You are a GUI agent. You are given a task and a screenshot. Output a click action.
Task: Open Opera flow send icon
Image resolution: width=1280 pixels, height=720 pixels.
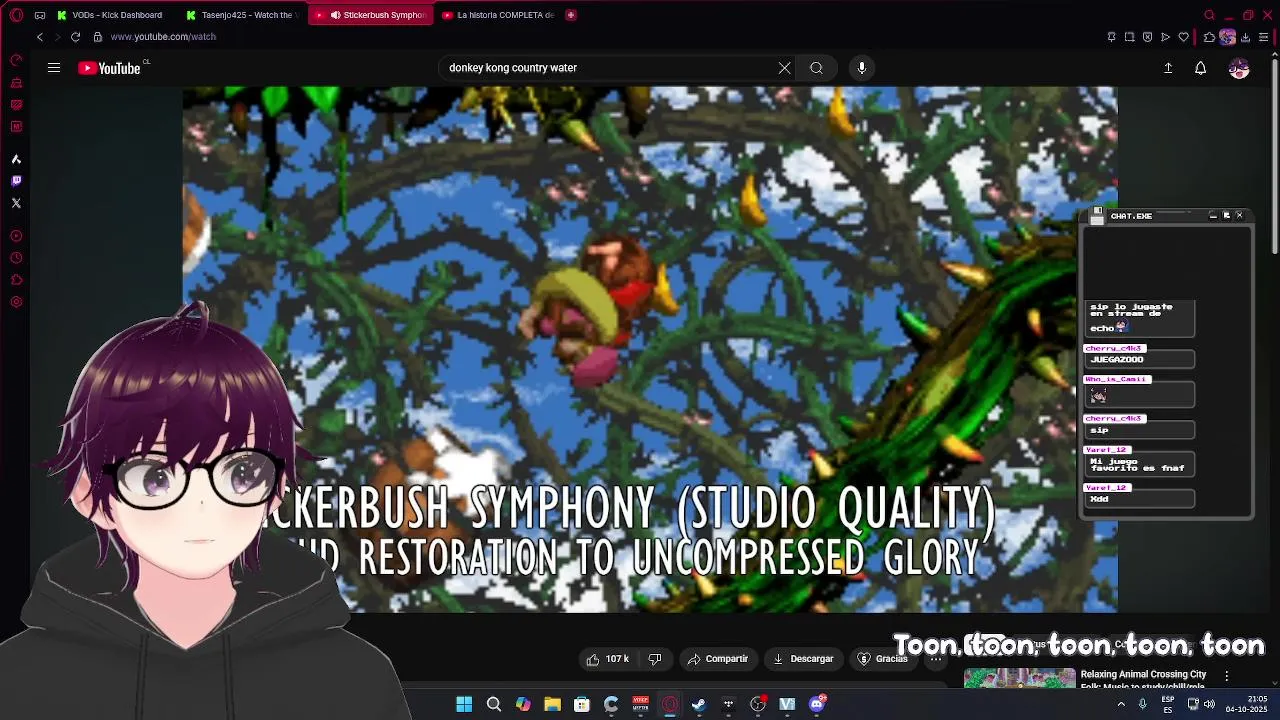pos(1165,37)
